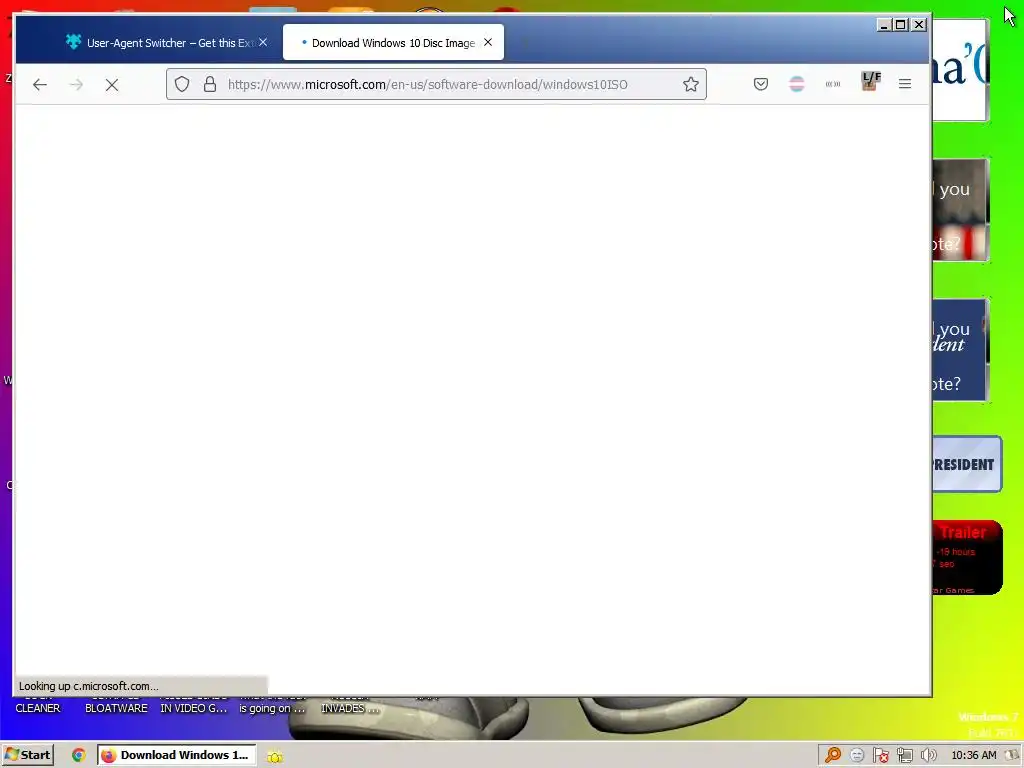
Task: Close the User-Agent Switcher tab
Action: click(x=263, y=42)
